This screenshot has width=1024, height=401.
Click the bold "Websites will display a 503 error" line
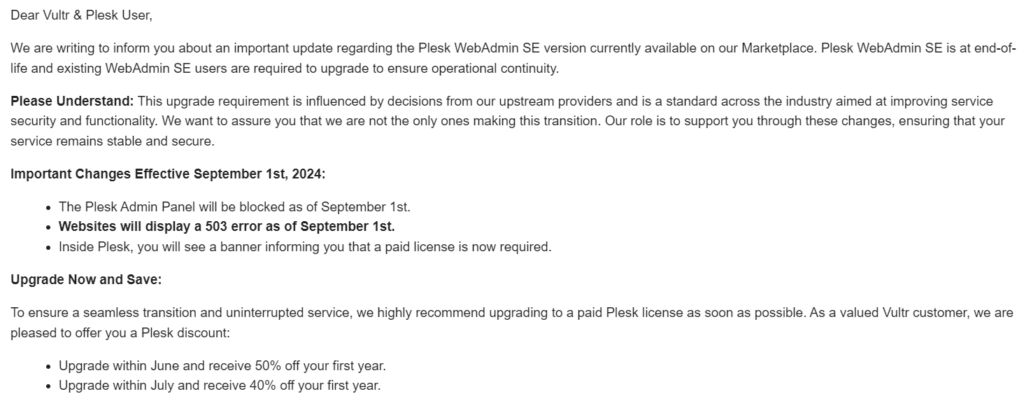(x=227, y=227)
